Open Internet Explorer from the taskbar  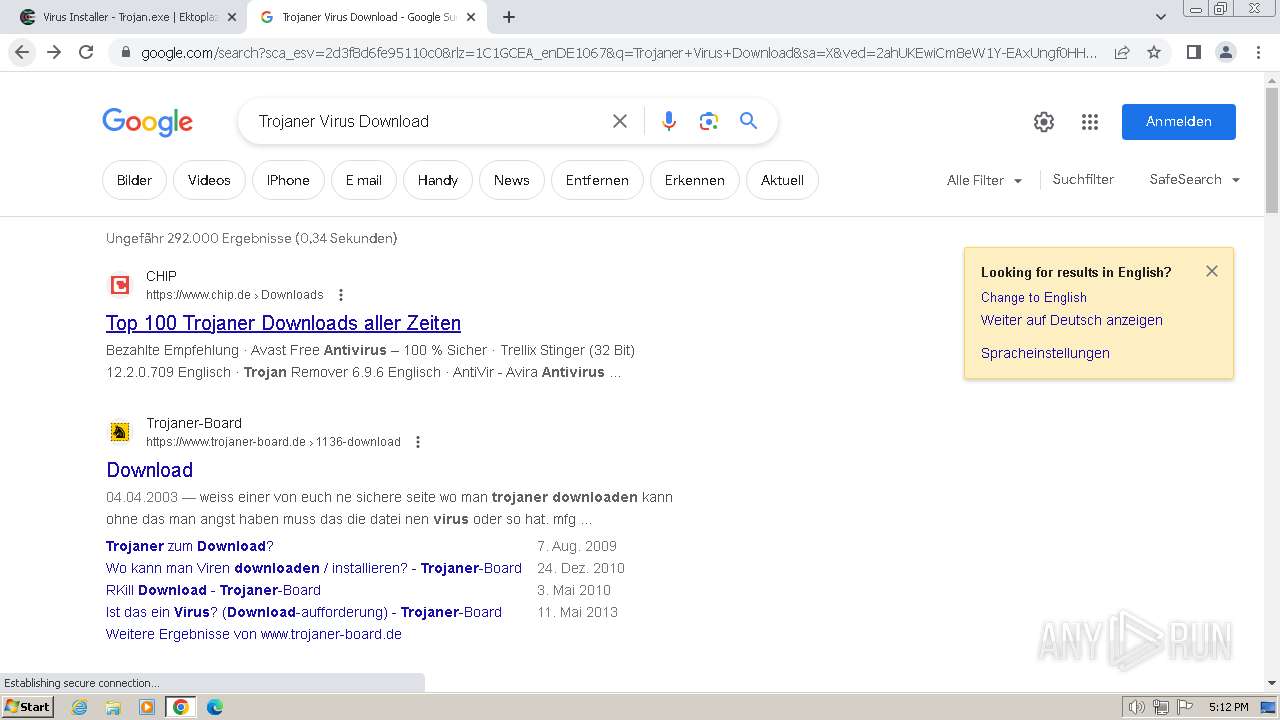[79, 707]
